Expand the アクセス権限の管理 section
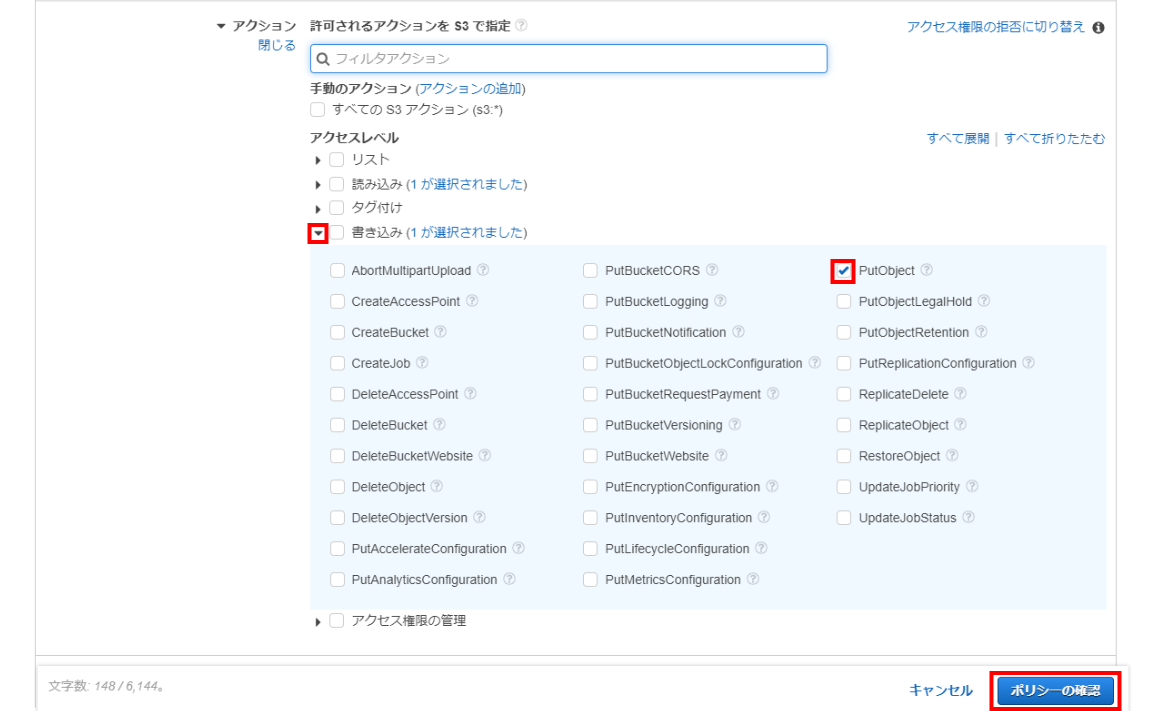The image size is (1165, 711). coord(318,622)
